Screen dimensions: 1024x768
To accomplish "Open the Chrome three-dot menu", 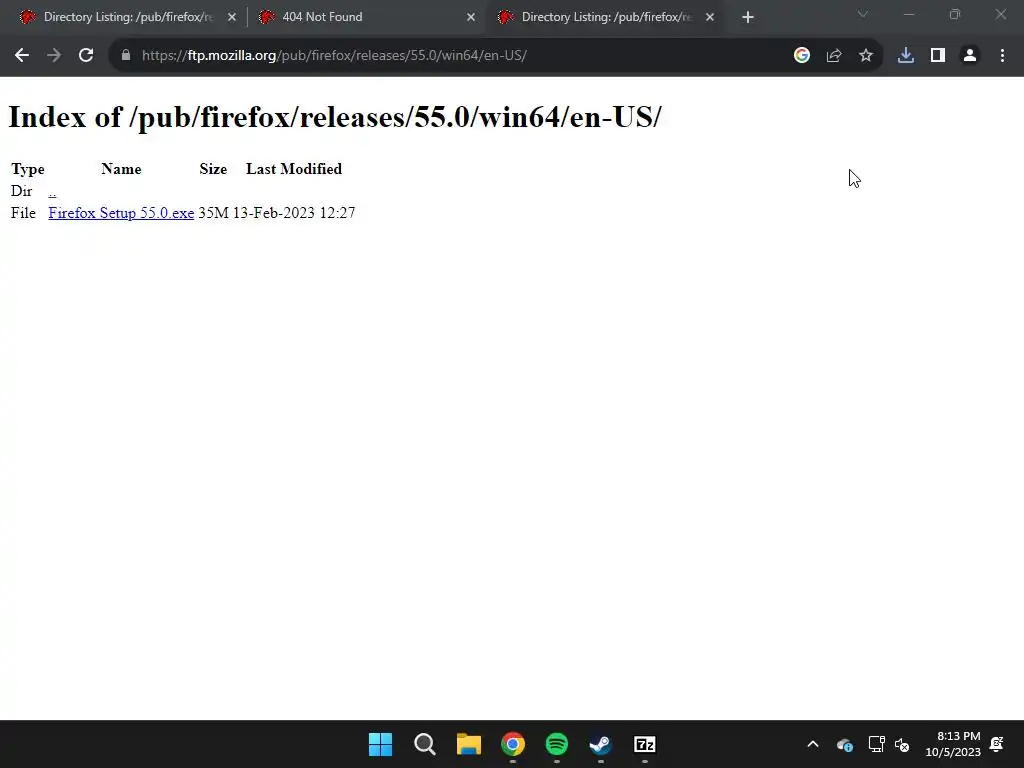I will pyautogui.click(x=1002, y=56).
